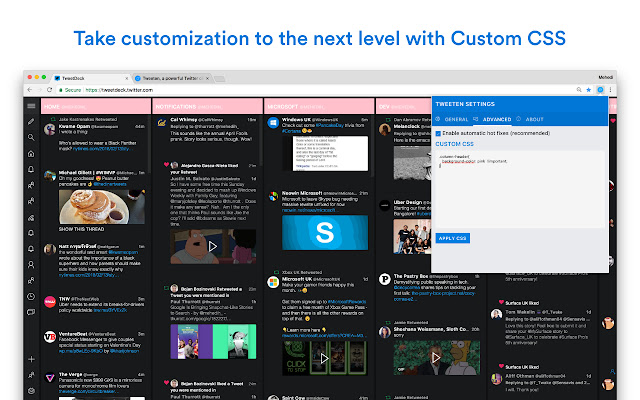Close the Tweeten browser tab
Screen dimensions: 640x400
(x=207, y=78)
